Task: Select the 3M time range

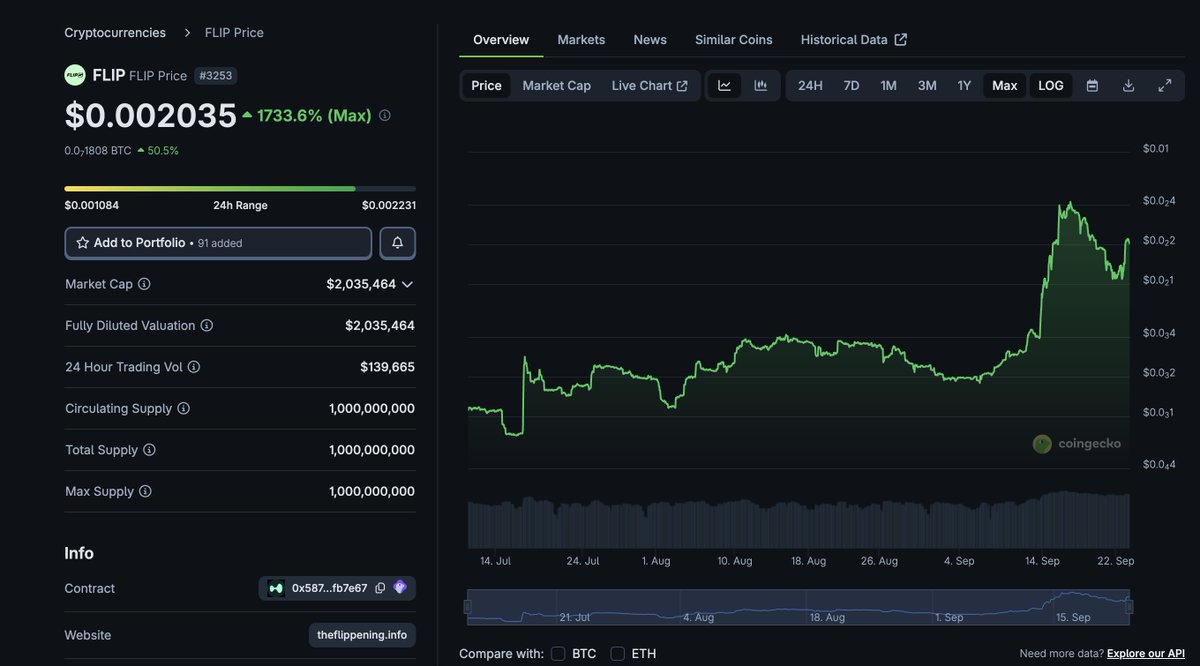Action: click(x=927, y=86)
